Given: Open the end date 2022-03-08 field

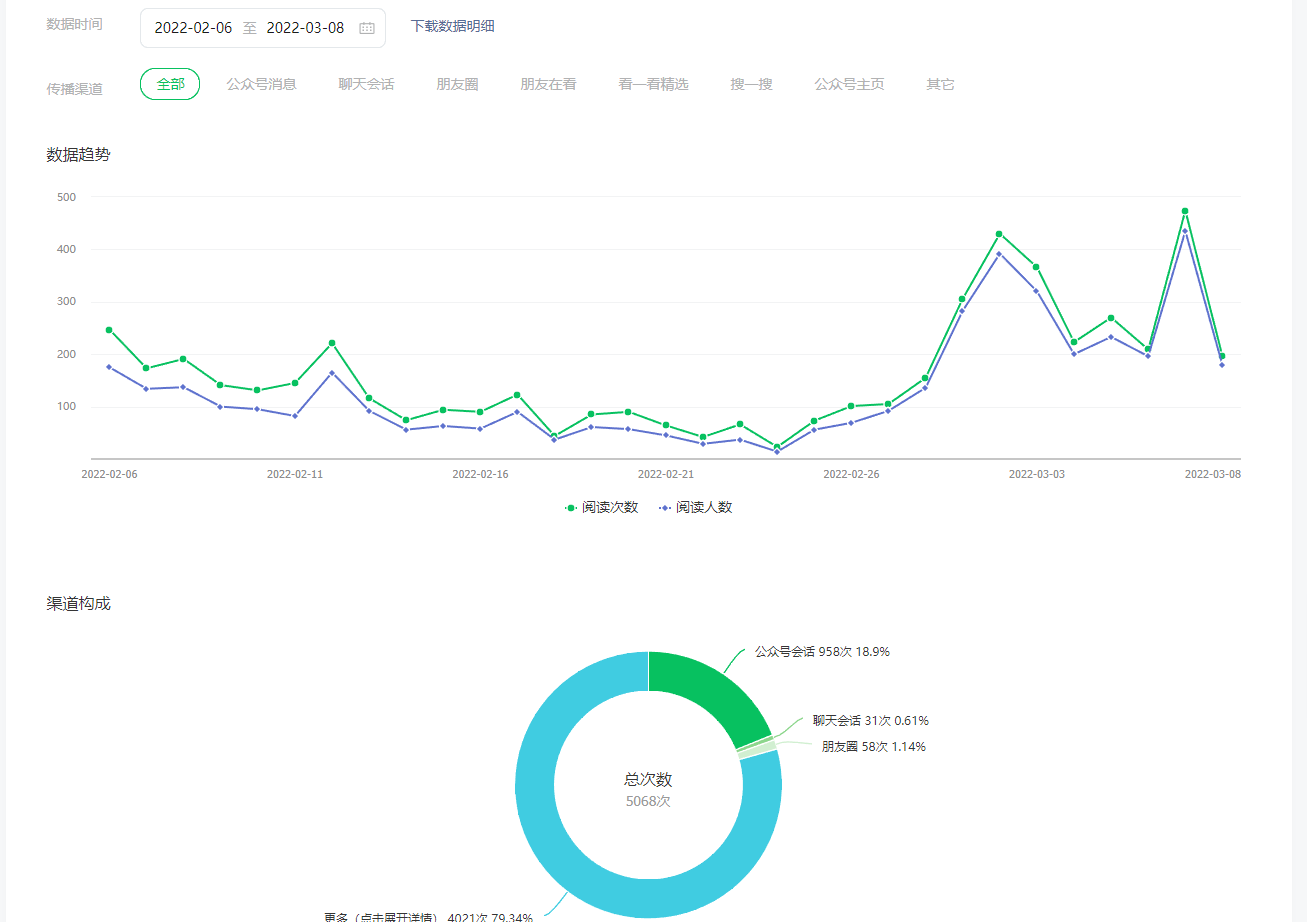Looking at the screenshot, I should tap(305, 28).
